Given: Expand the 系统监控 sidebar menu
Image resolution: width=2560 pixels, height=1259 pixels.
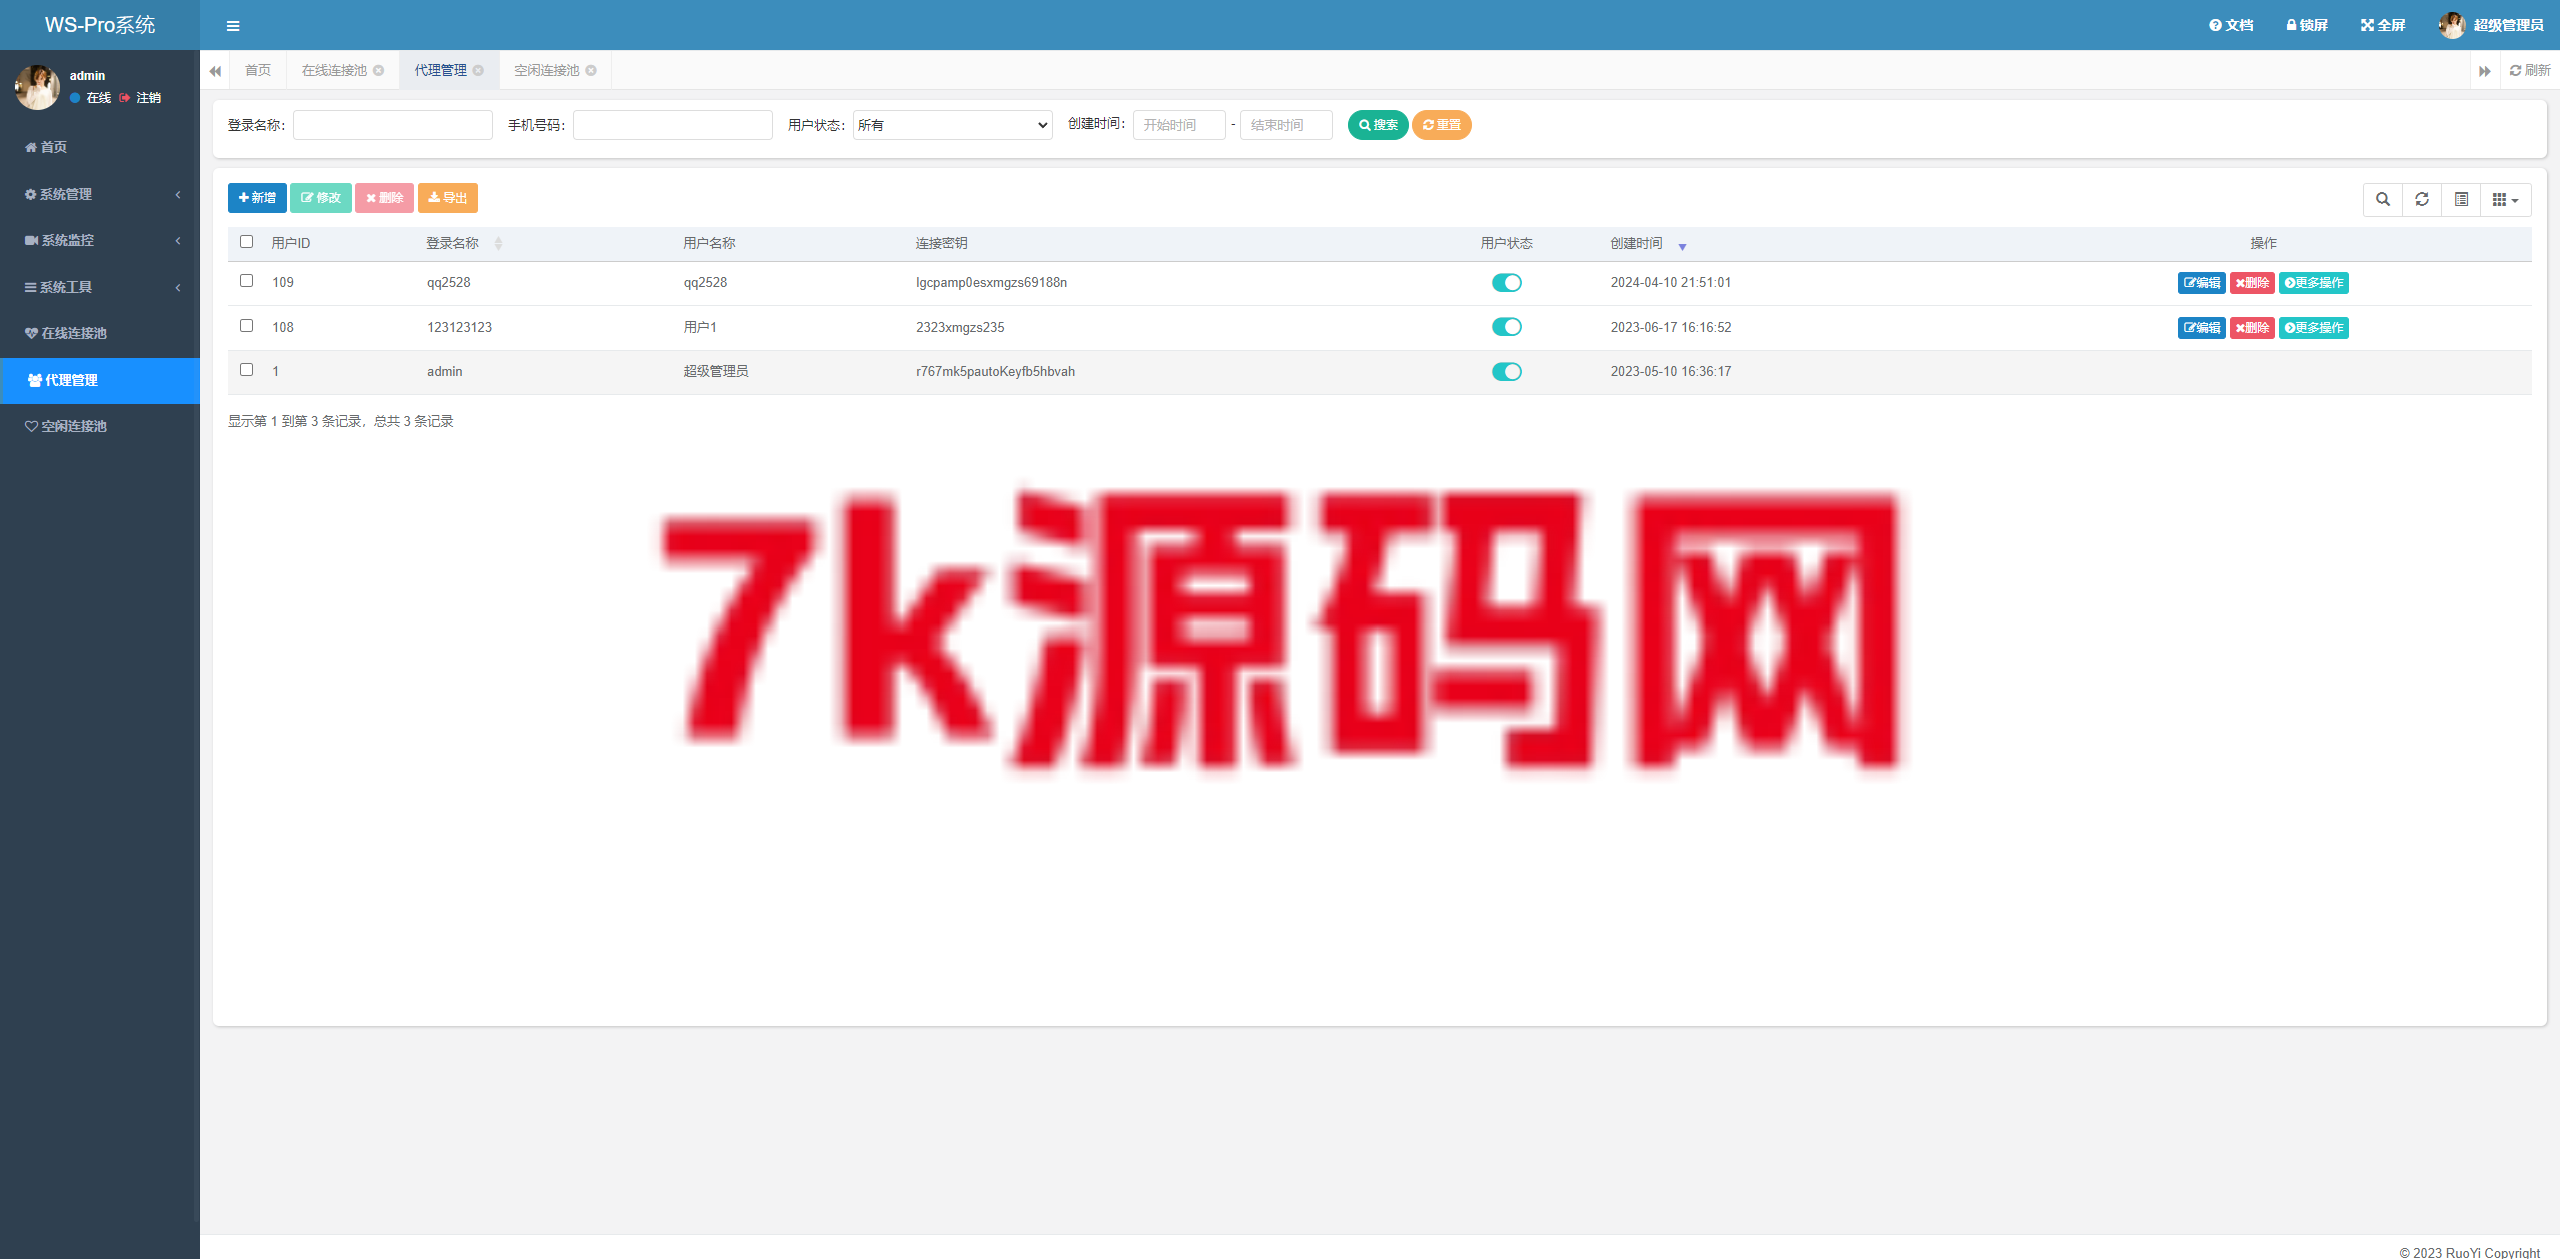Looking at the screenshot, I should tap(100, 240).
